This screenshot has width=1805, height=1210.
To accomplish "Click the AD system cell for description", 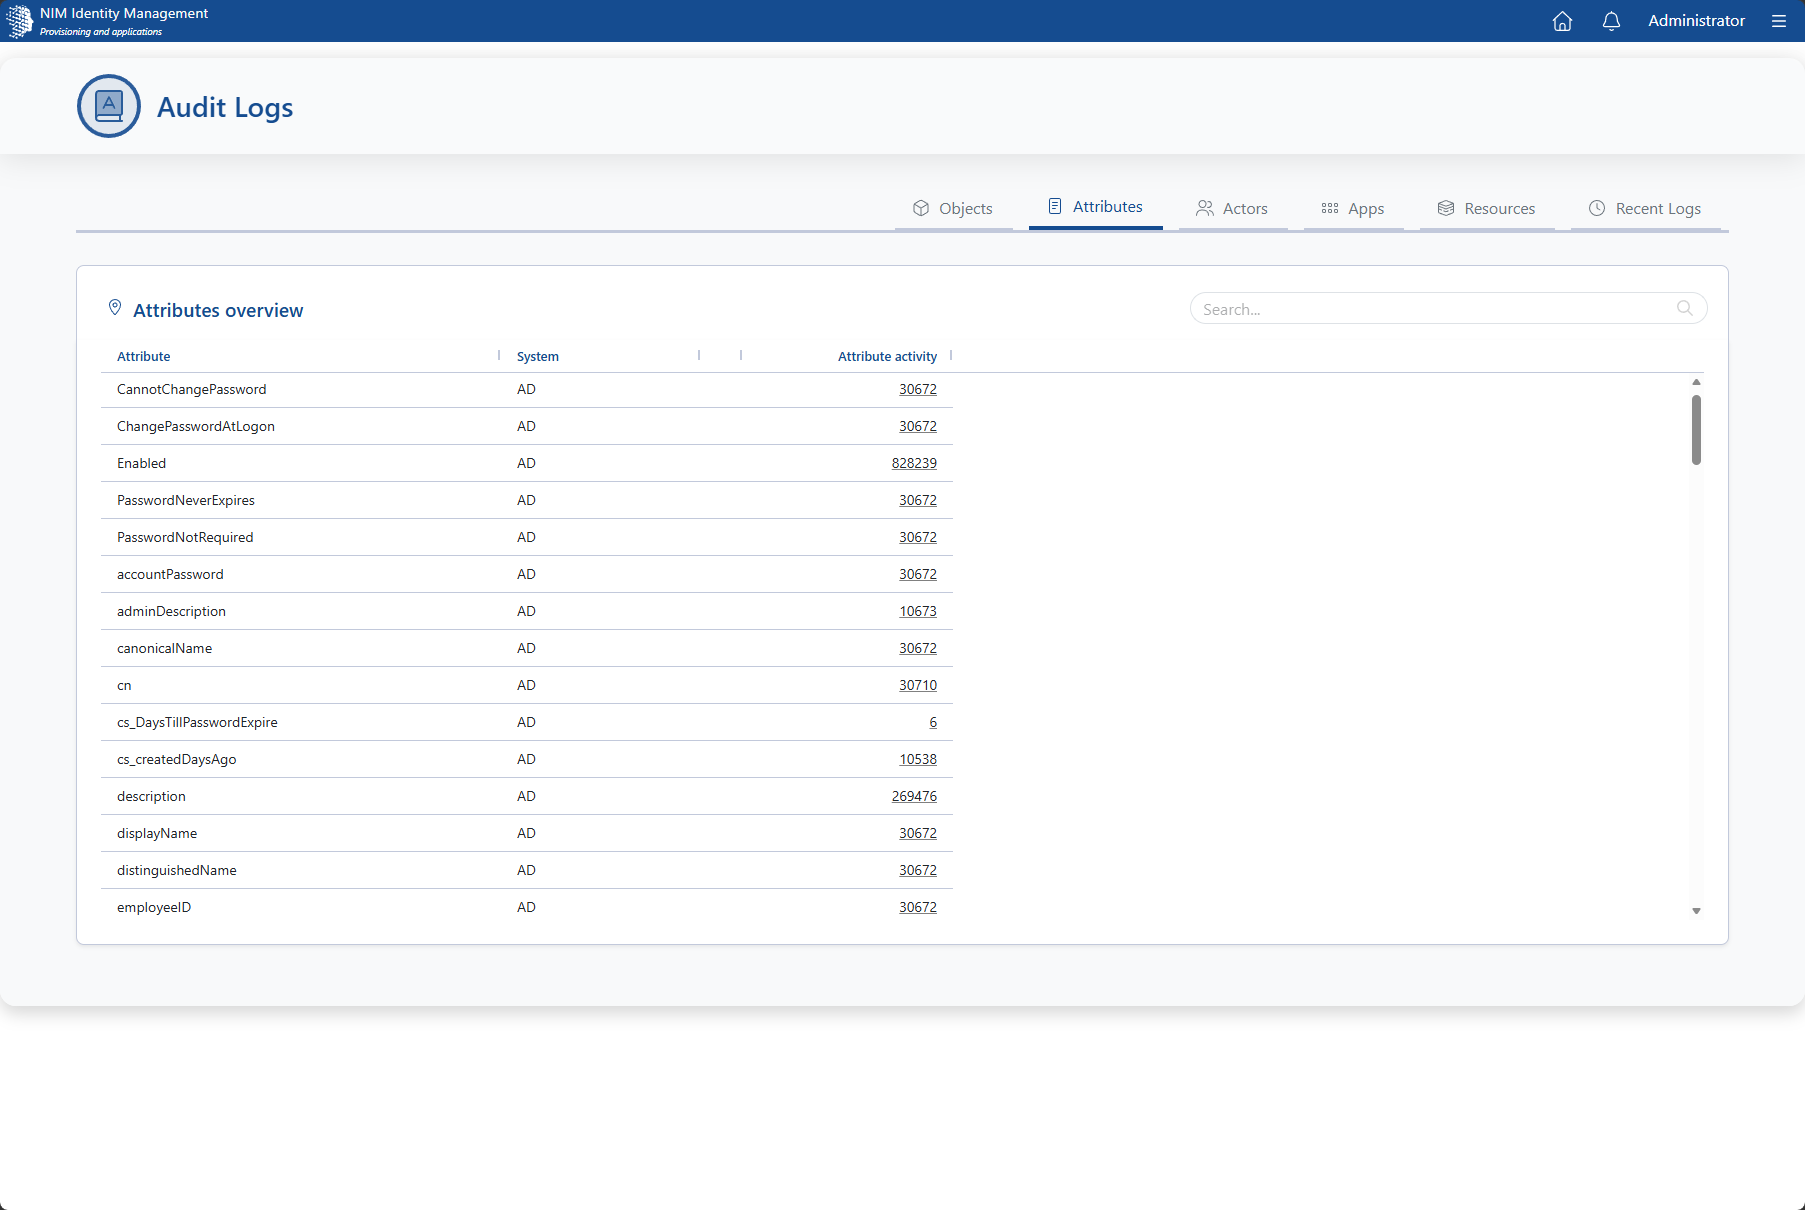I will (526, 796).
